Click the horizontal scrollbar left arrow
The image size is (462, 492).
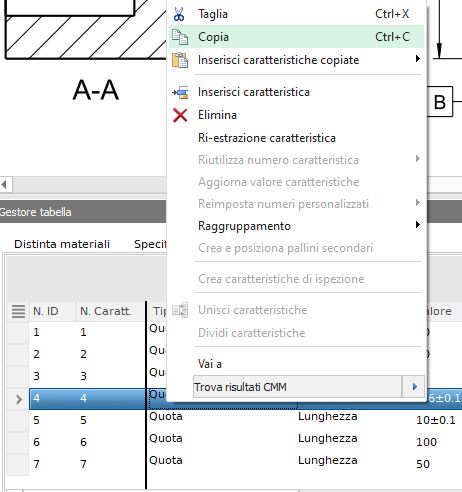coord(5,184)
